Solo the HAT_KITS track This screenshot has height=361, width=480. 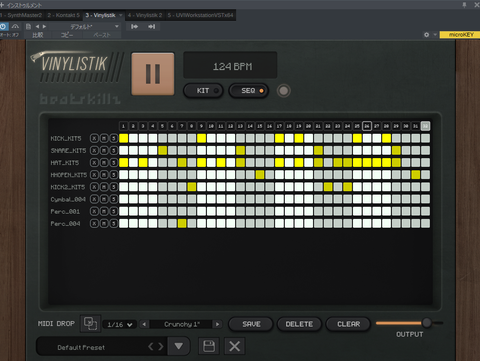[x=114, y=163]
